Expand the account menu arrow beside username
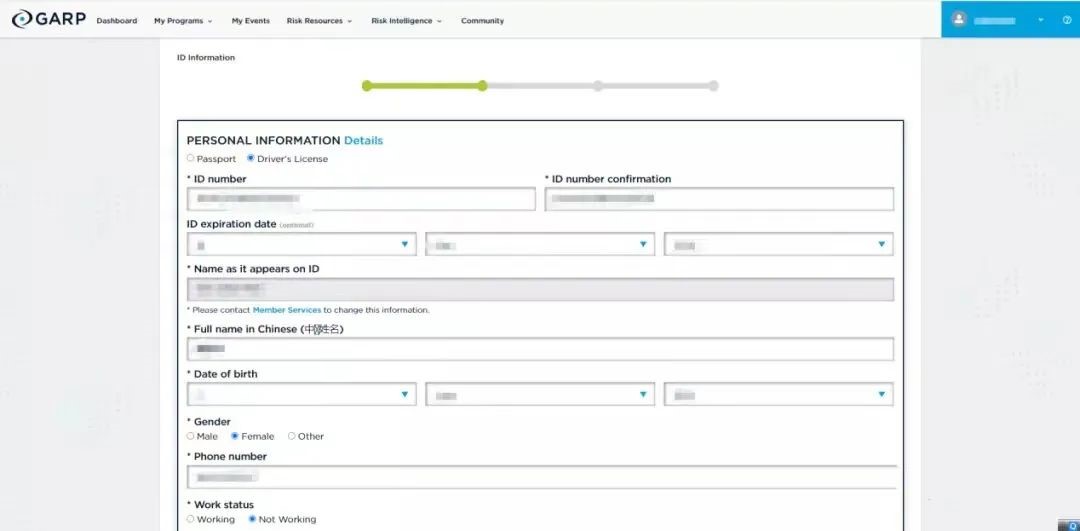The width and height of the screenshot is (1080, 531). 1041,20
